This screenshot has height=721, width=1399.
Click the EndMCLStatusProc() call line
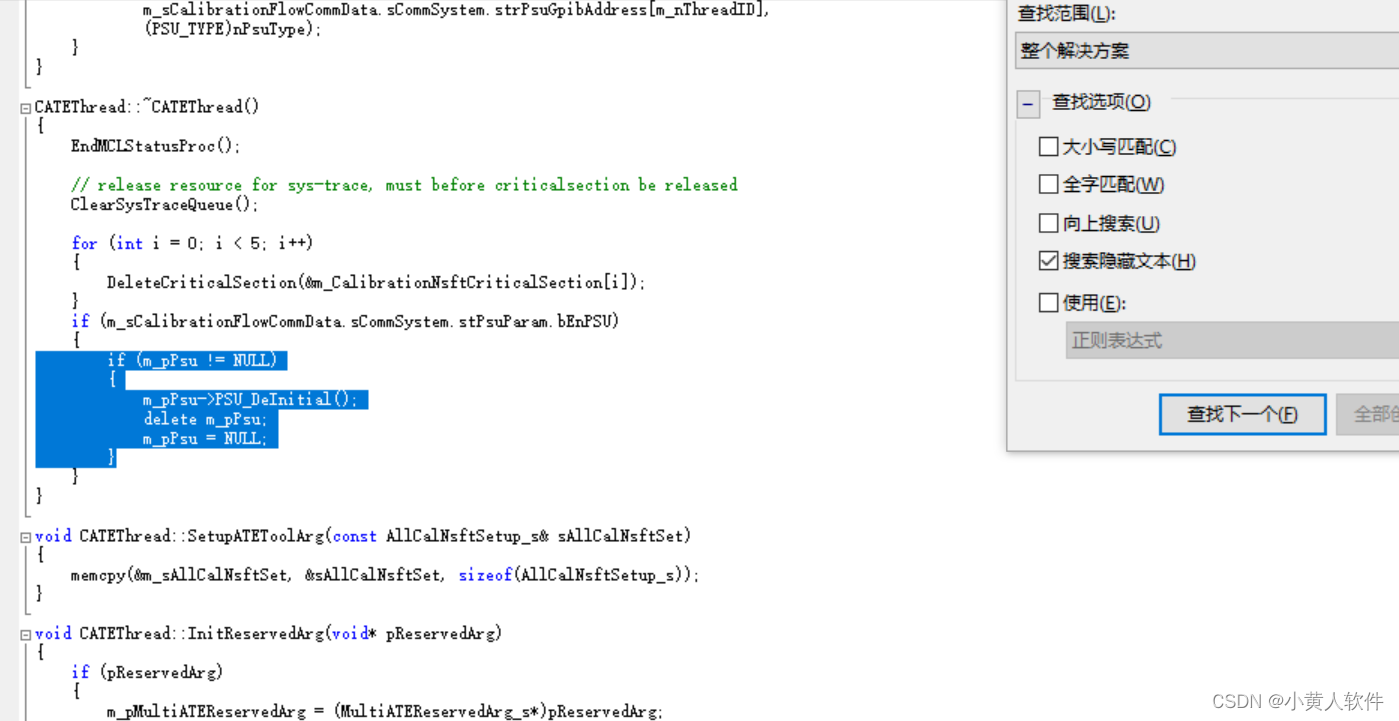156,146
